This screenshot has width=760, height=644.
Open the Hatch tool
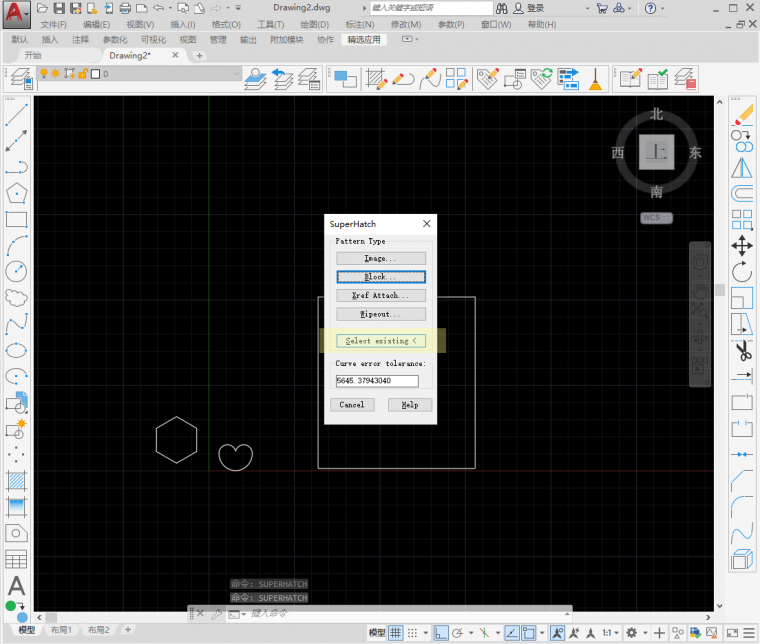[x=16, y=481]
